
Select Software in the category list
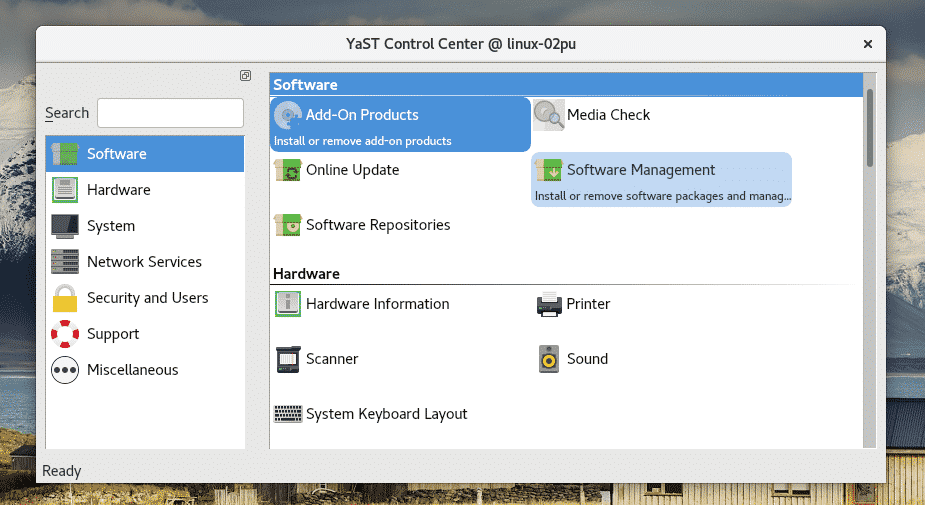(x=145, y=154)
